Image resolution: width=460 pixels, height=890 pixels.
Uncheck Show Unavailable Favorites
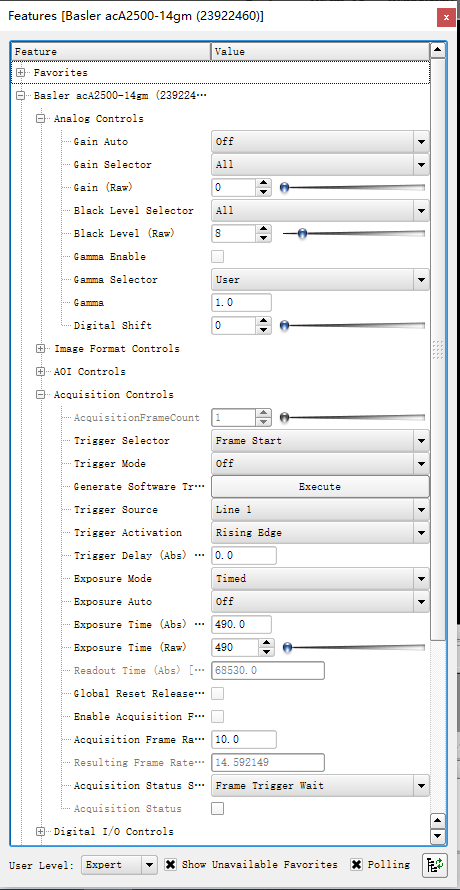coord(170,864)
